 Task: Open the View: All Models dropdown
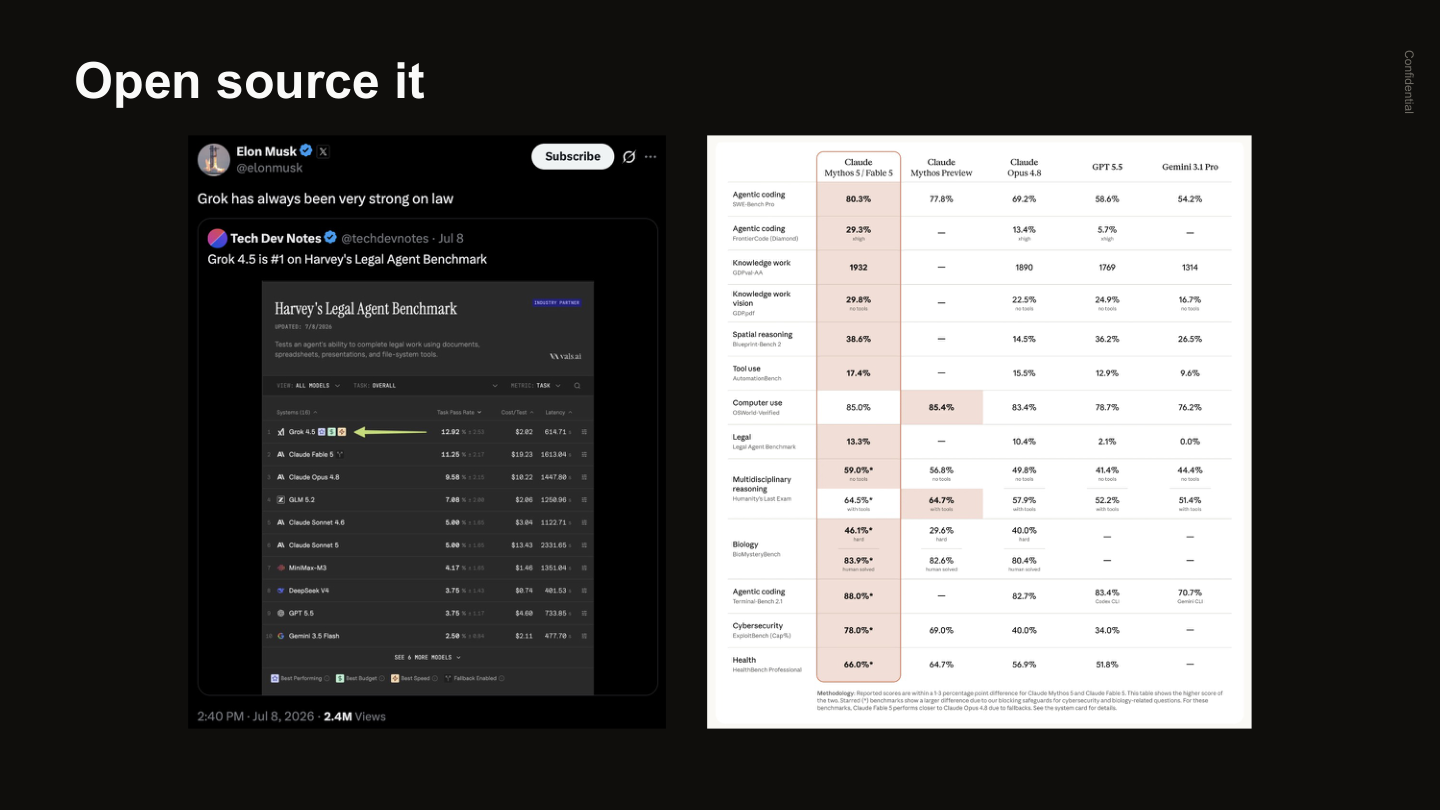tap(307, 386)
